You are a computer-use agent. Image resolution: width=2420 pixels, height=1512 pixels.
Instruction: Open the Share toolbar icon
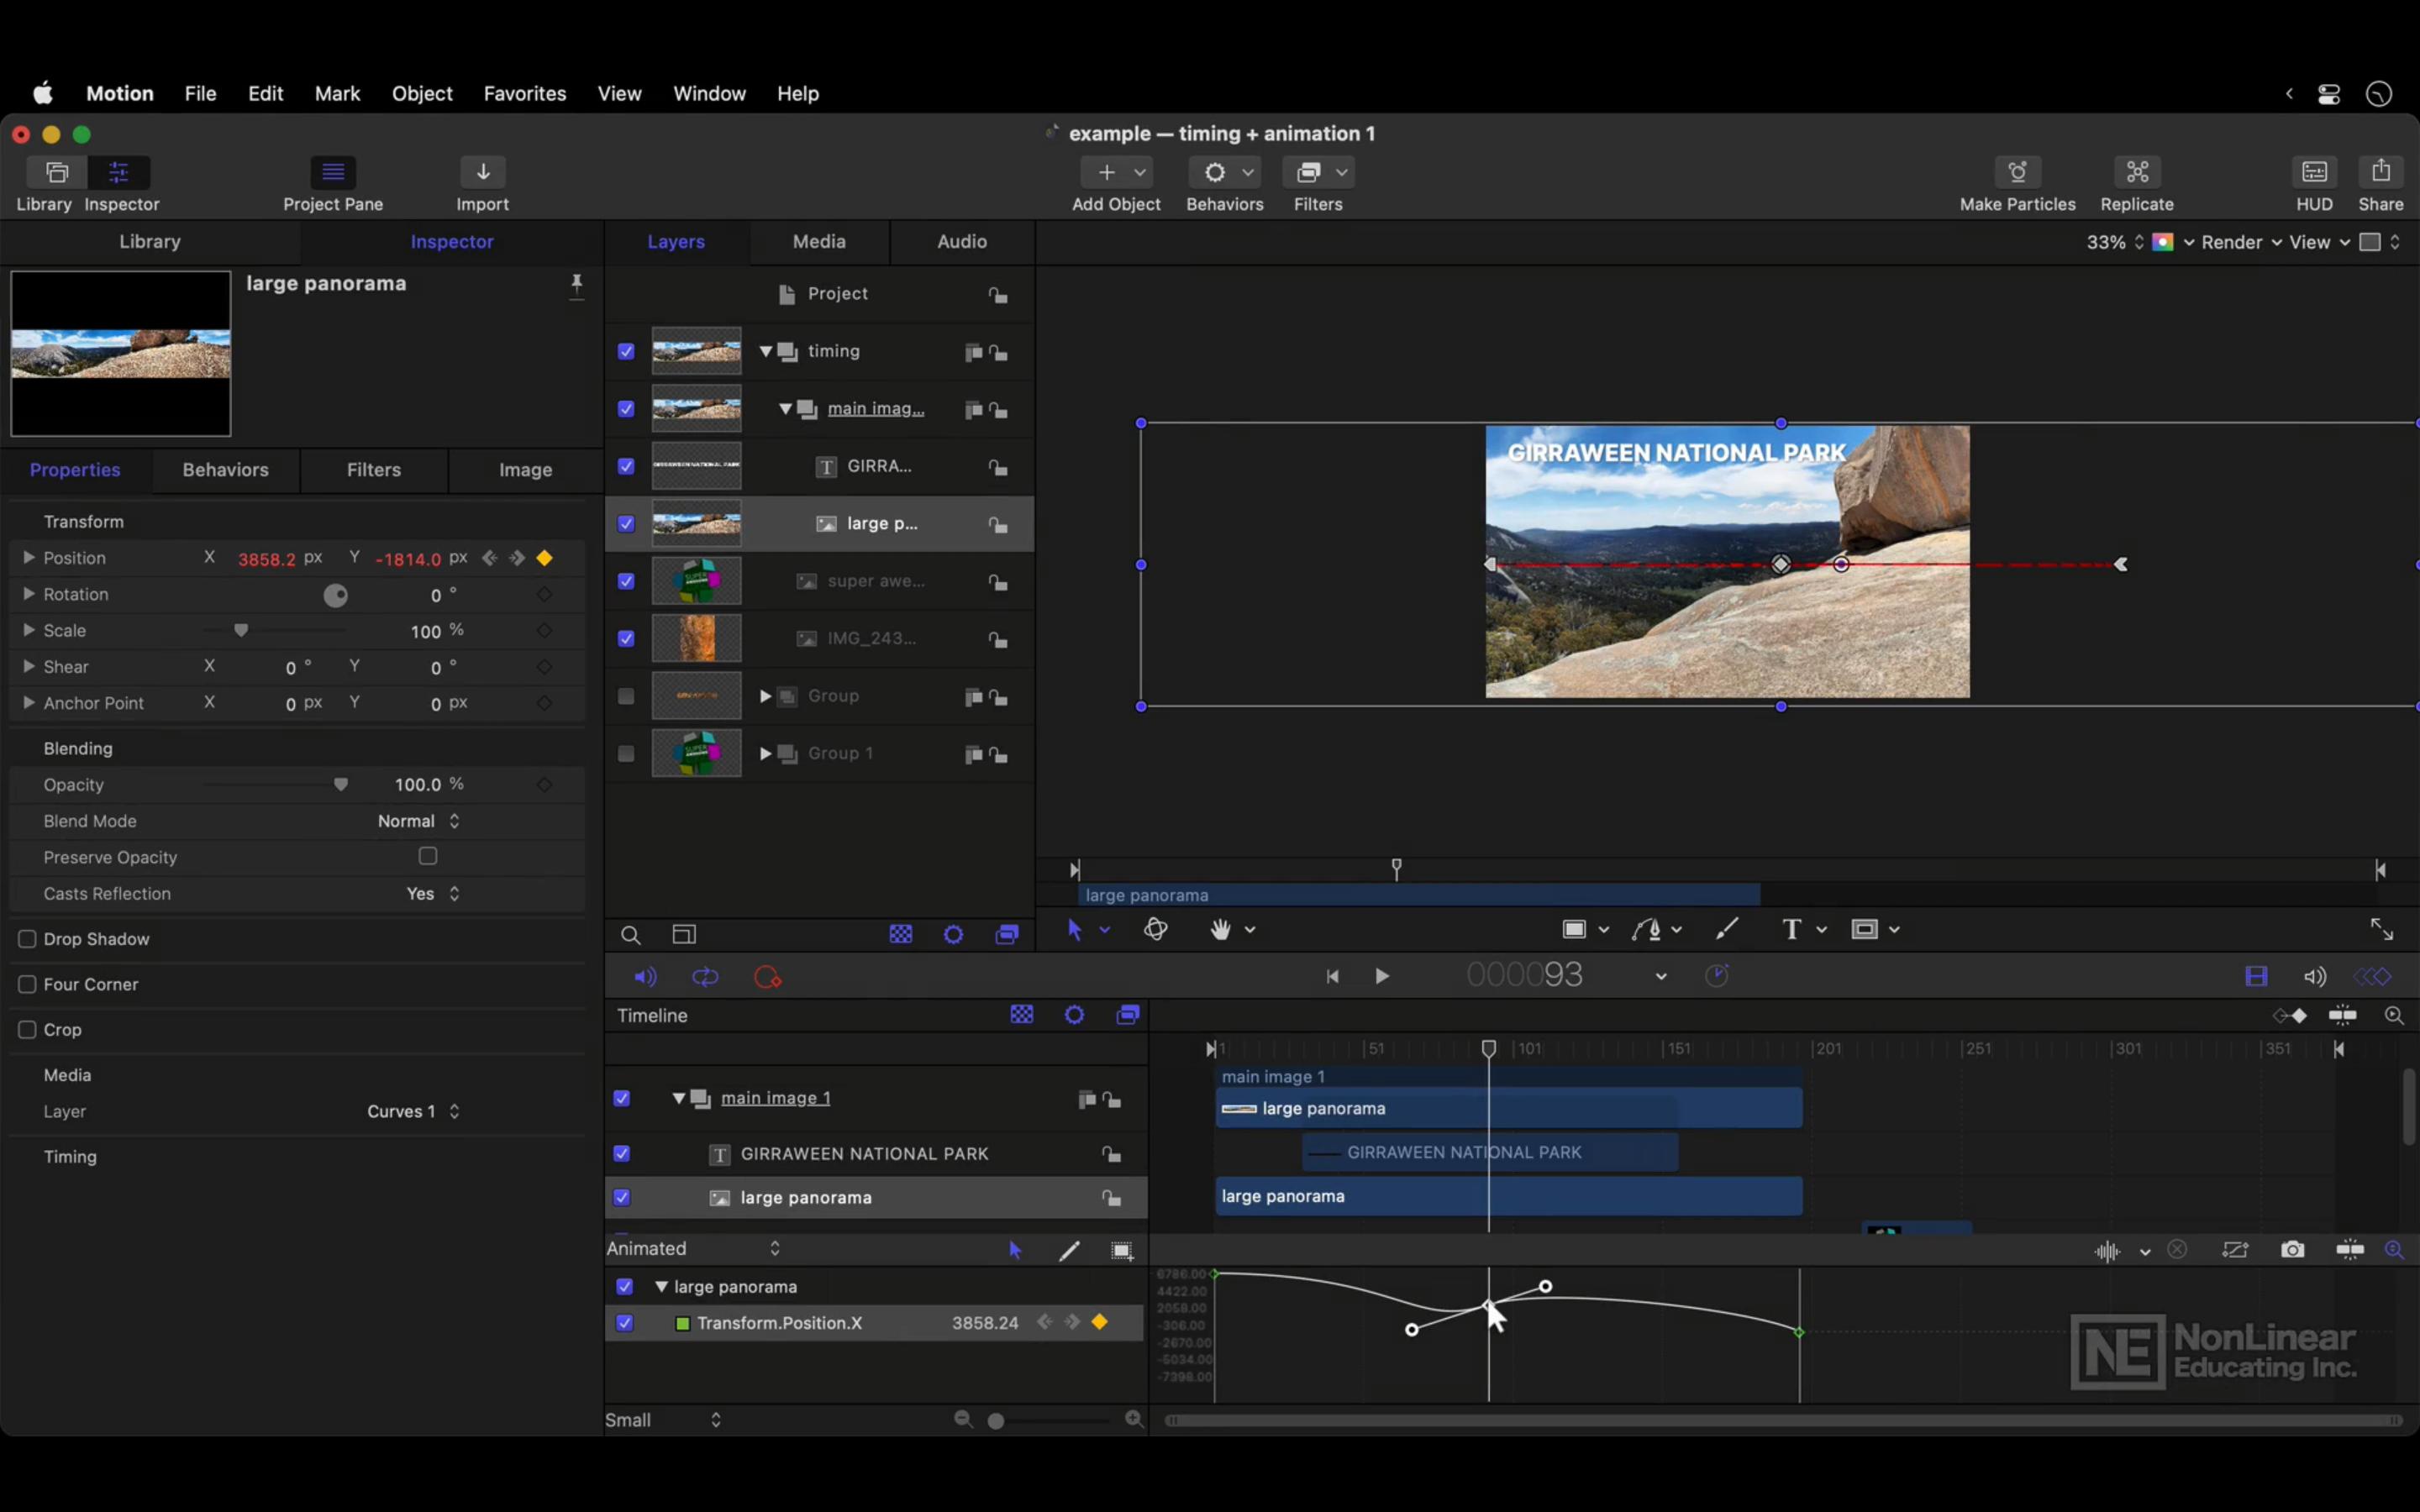click(x=2381, y=172)
